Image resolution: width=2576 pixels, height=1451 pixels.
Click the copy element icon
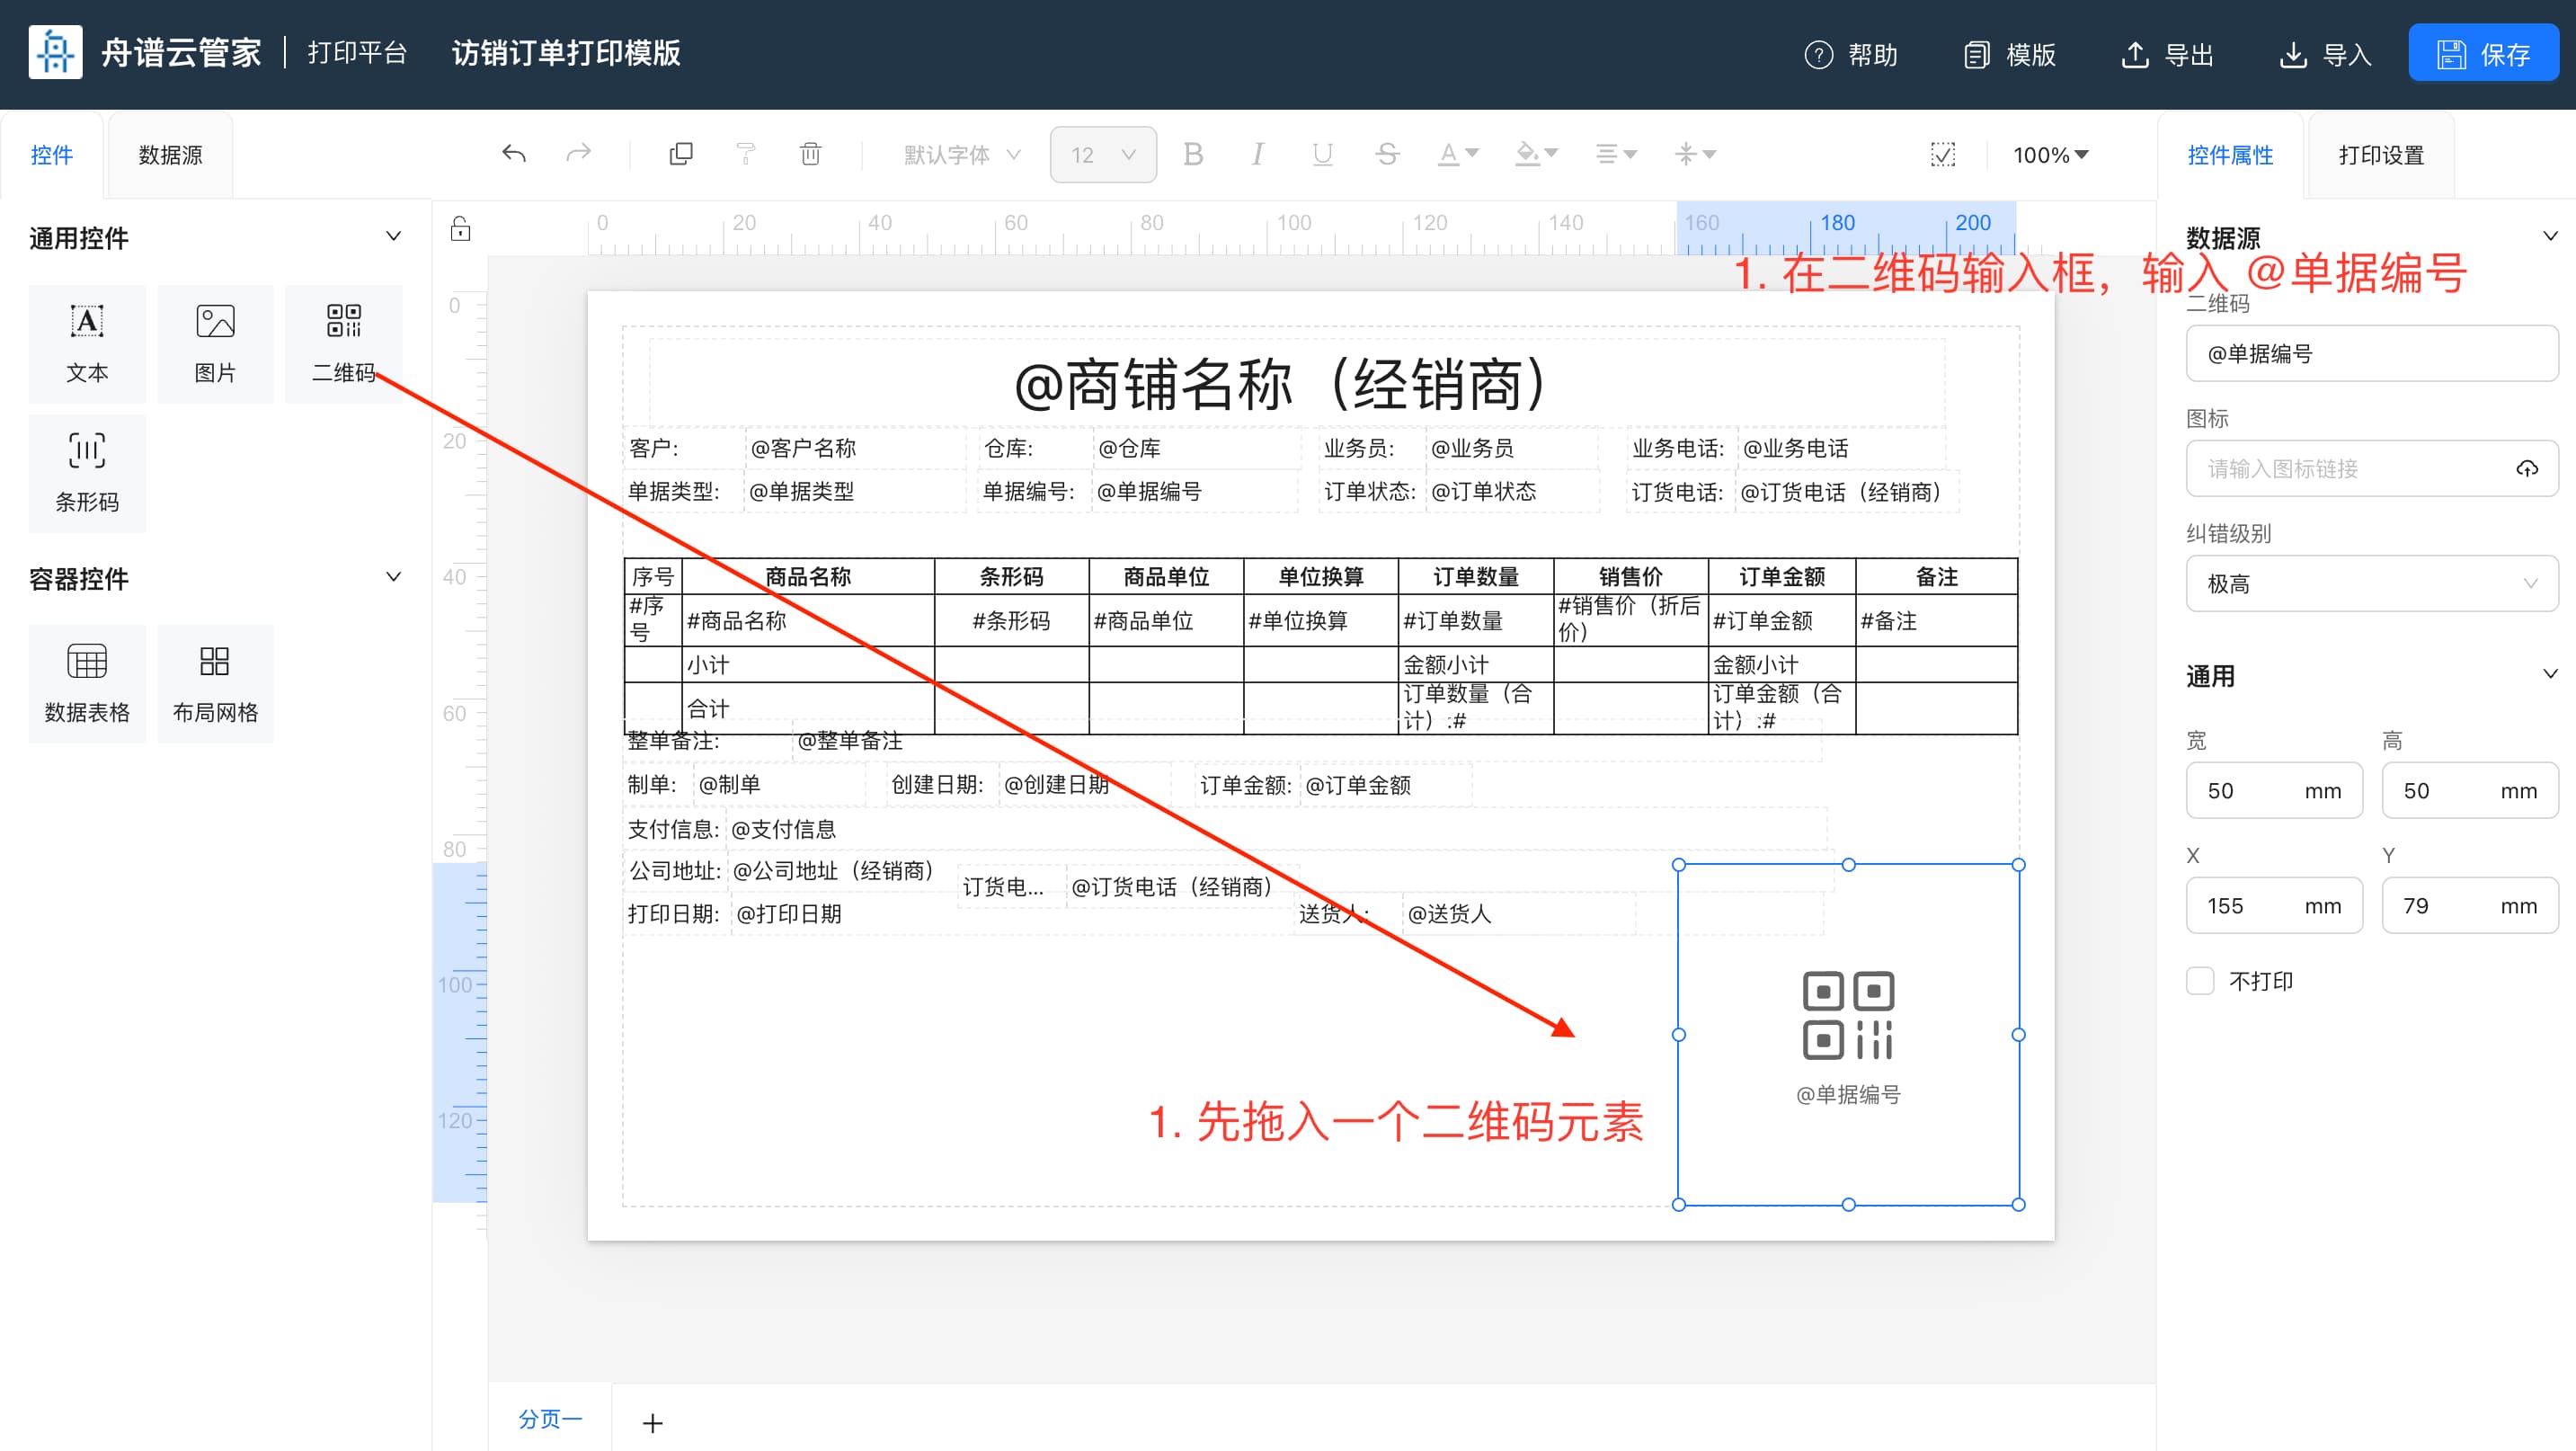coord(681,154)
